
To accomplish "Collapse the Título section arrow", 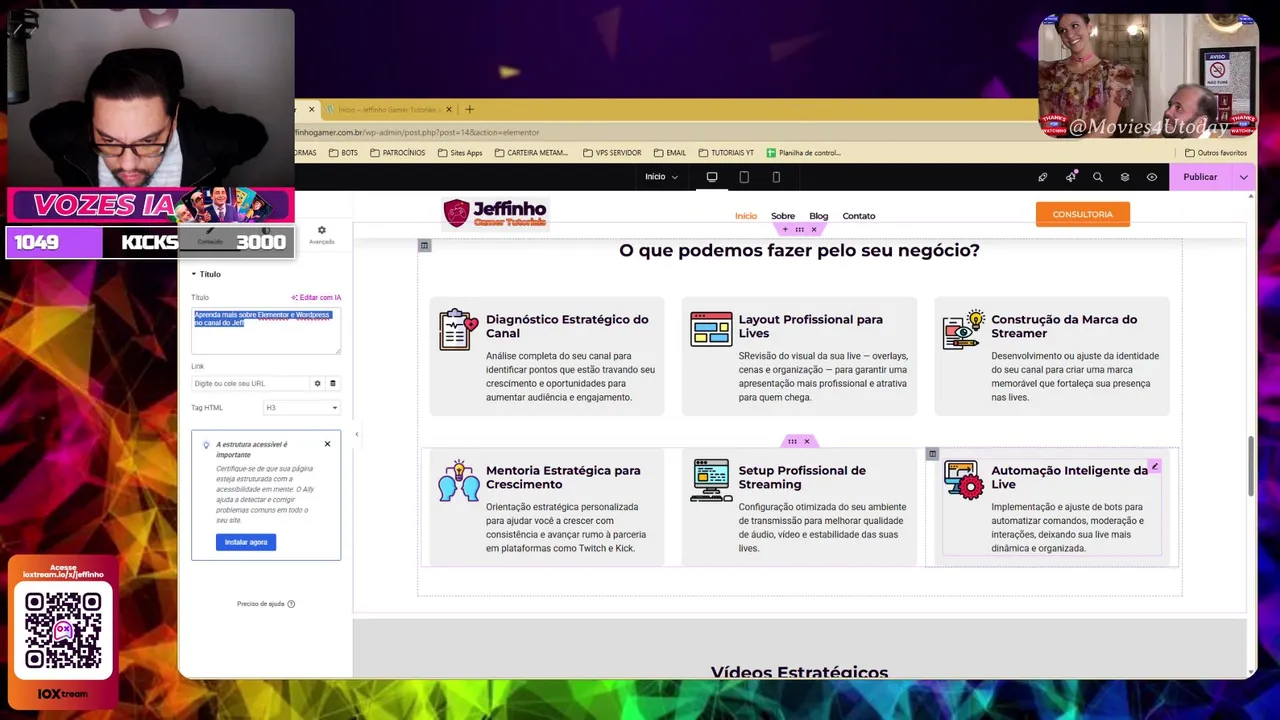I will [194, 274].
